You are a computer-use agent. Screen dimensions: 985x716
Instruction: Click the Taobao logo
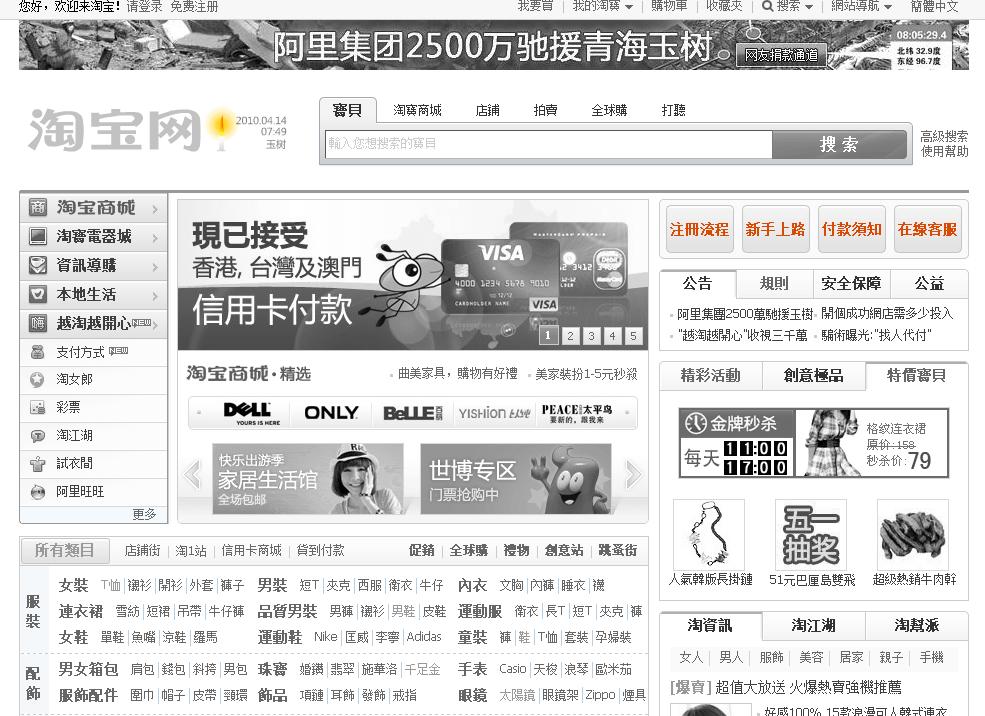(114, 130)
